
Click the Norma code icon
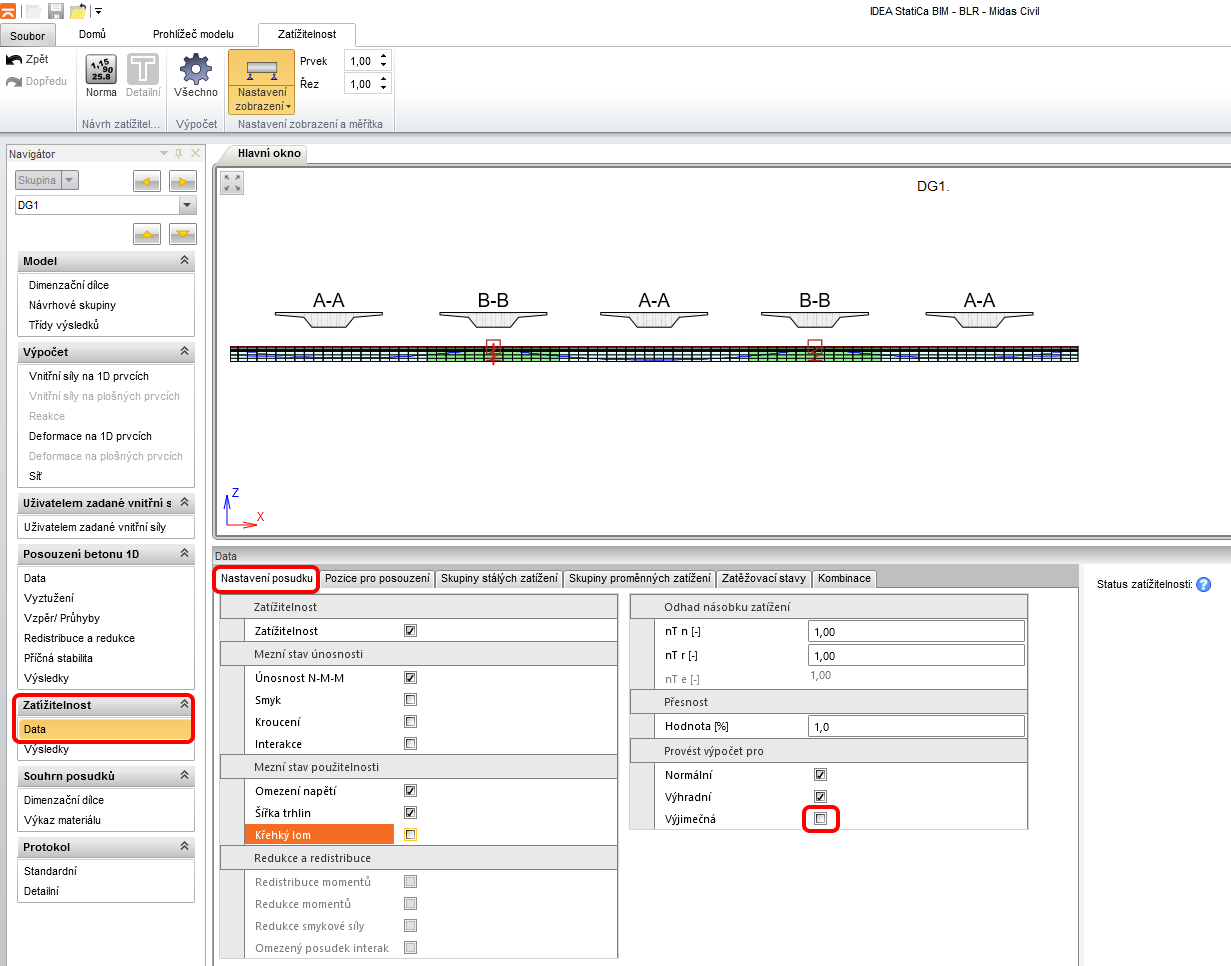click(101, 70)
